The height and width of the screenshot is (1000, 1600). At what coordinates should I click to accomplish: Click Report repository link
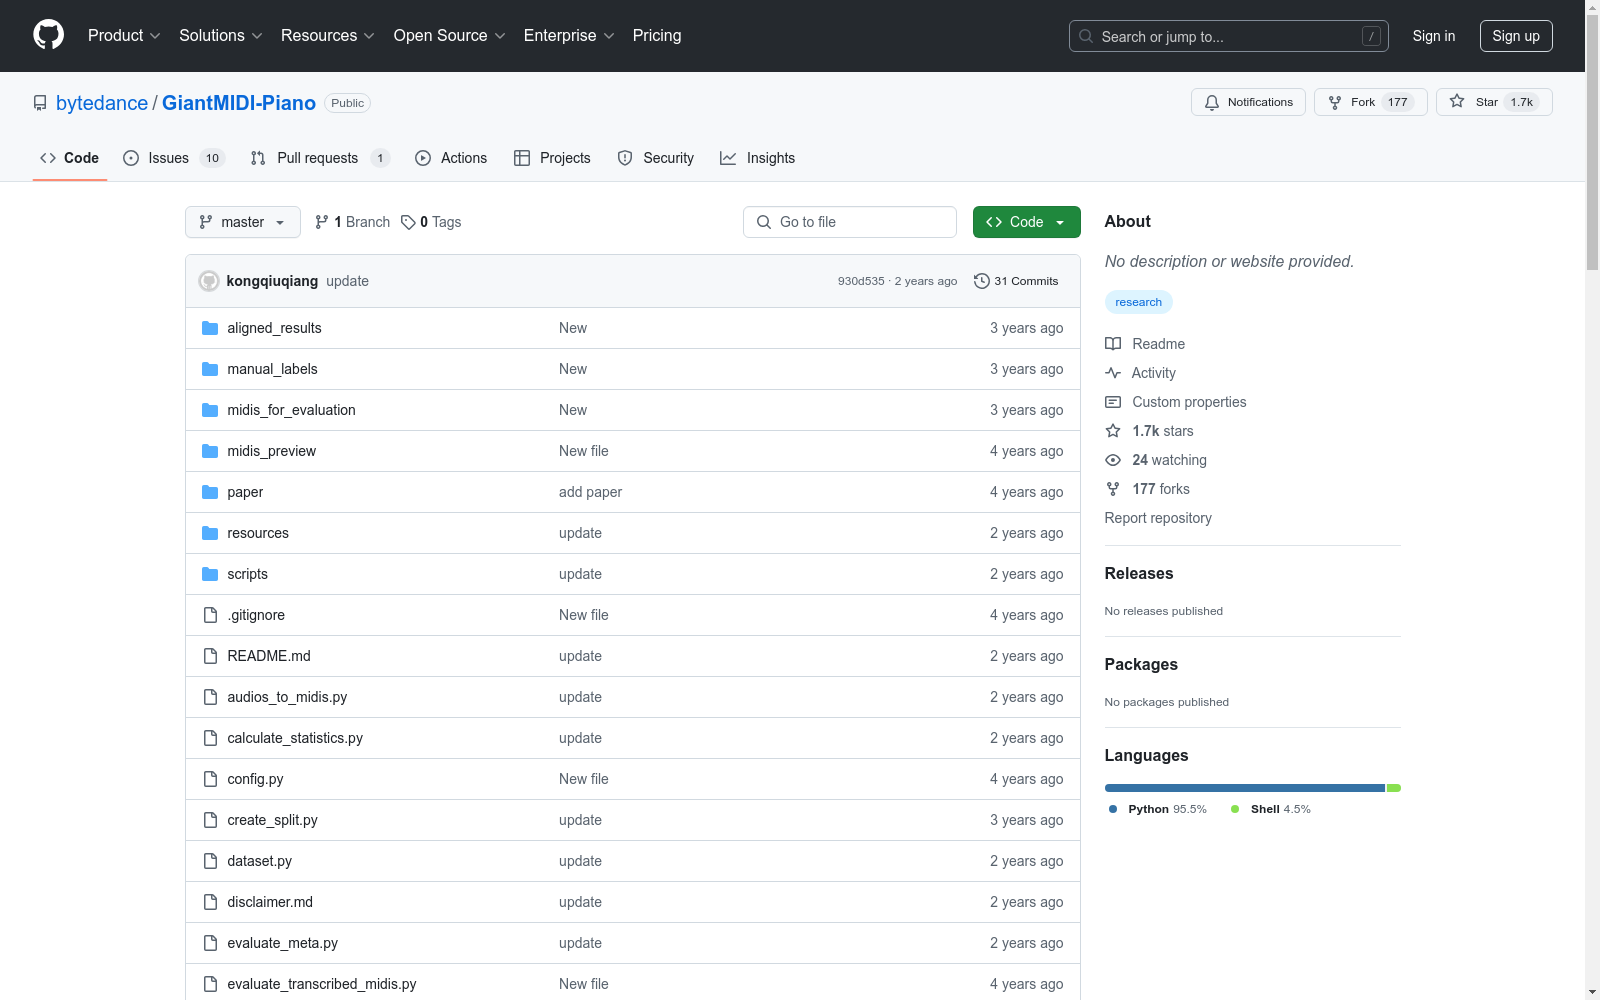[x=1158, y=518]
